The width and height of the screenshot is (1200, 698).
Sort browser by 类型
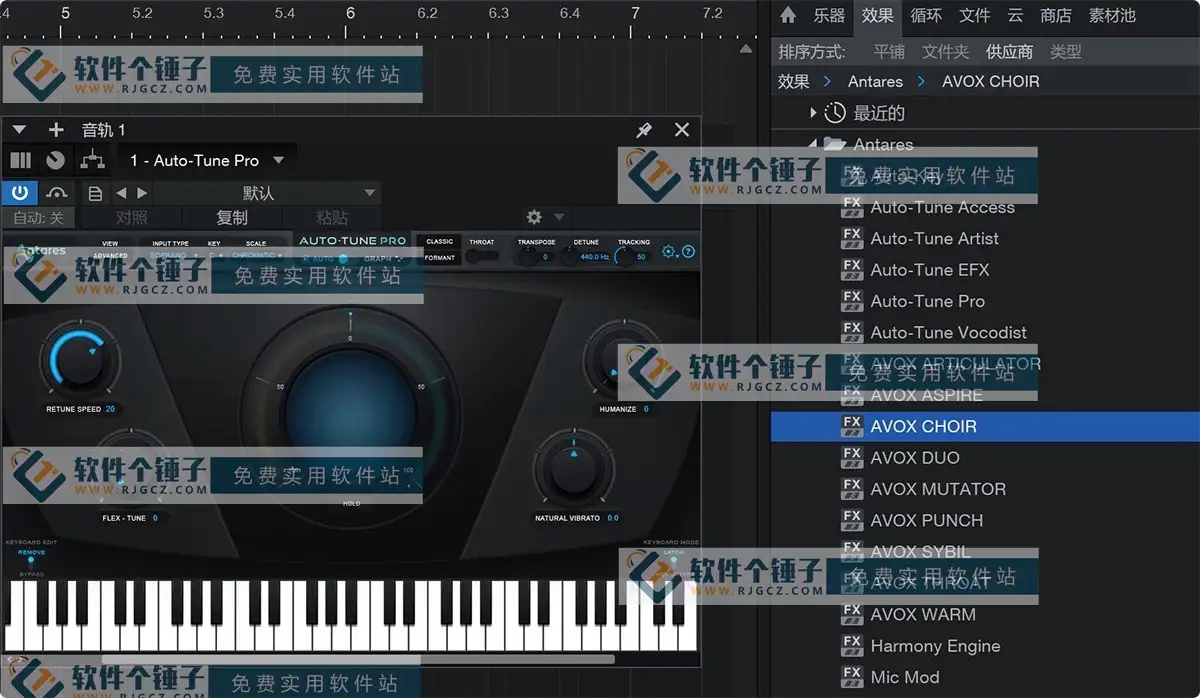(1066, 52)
